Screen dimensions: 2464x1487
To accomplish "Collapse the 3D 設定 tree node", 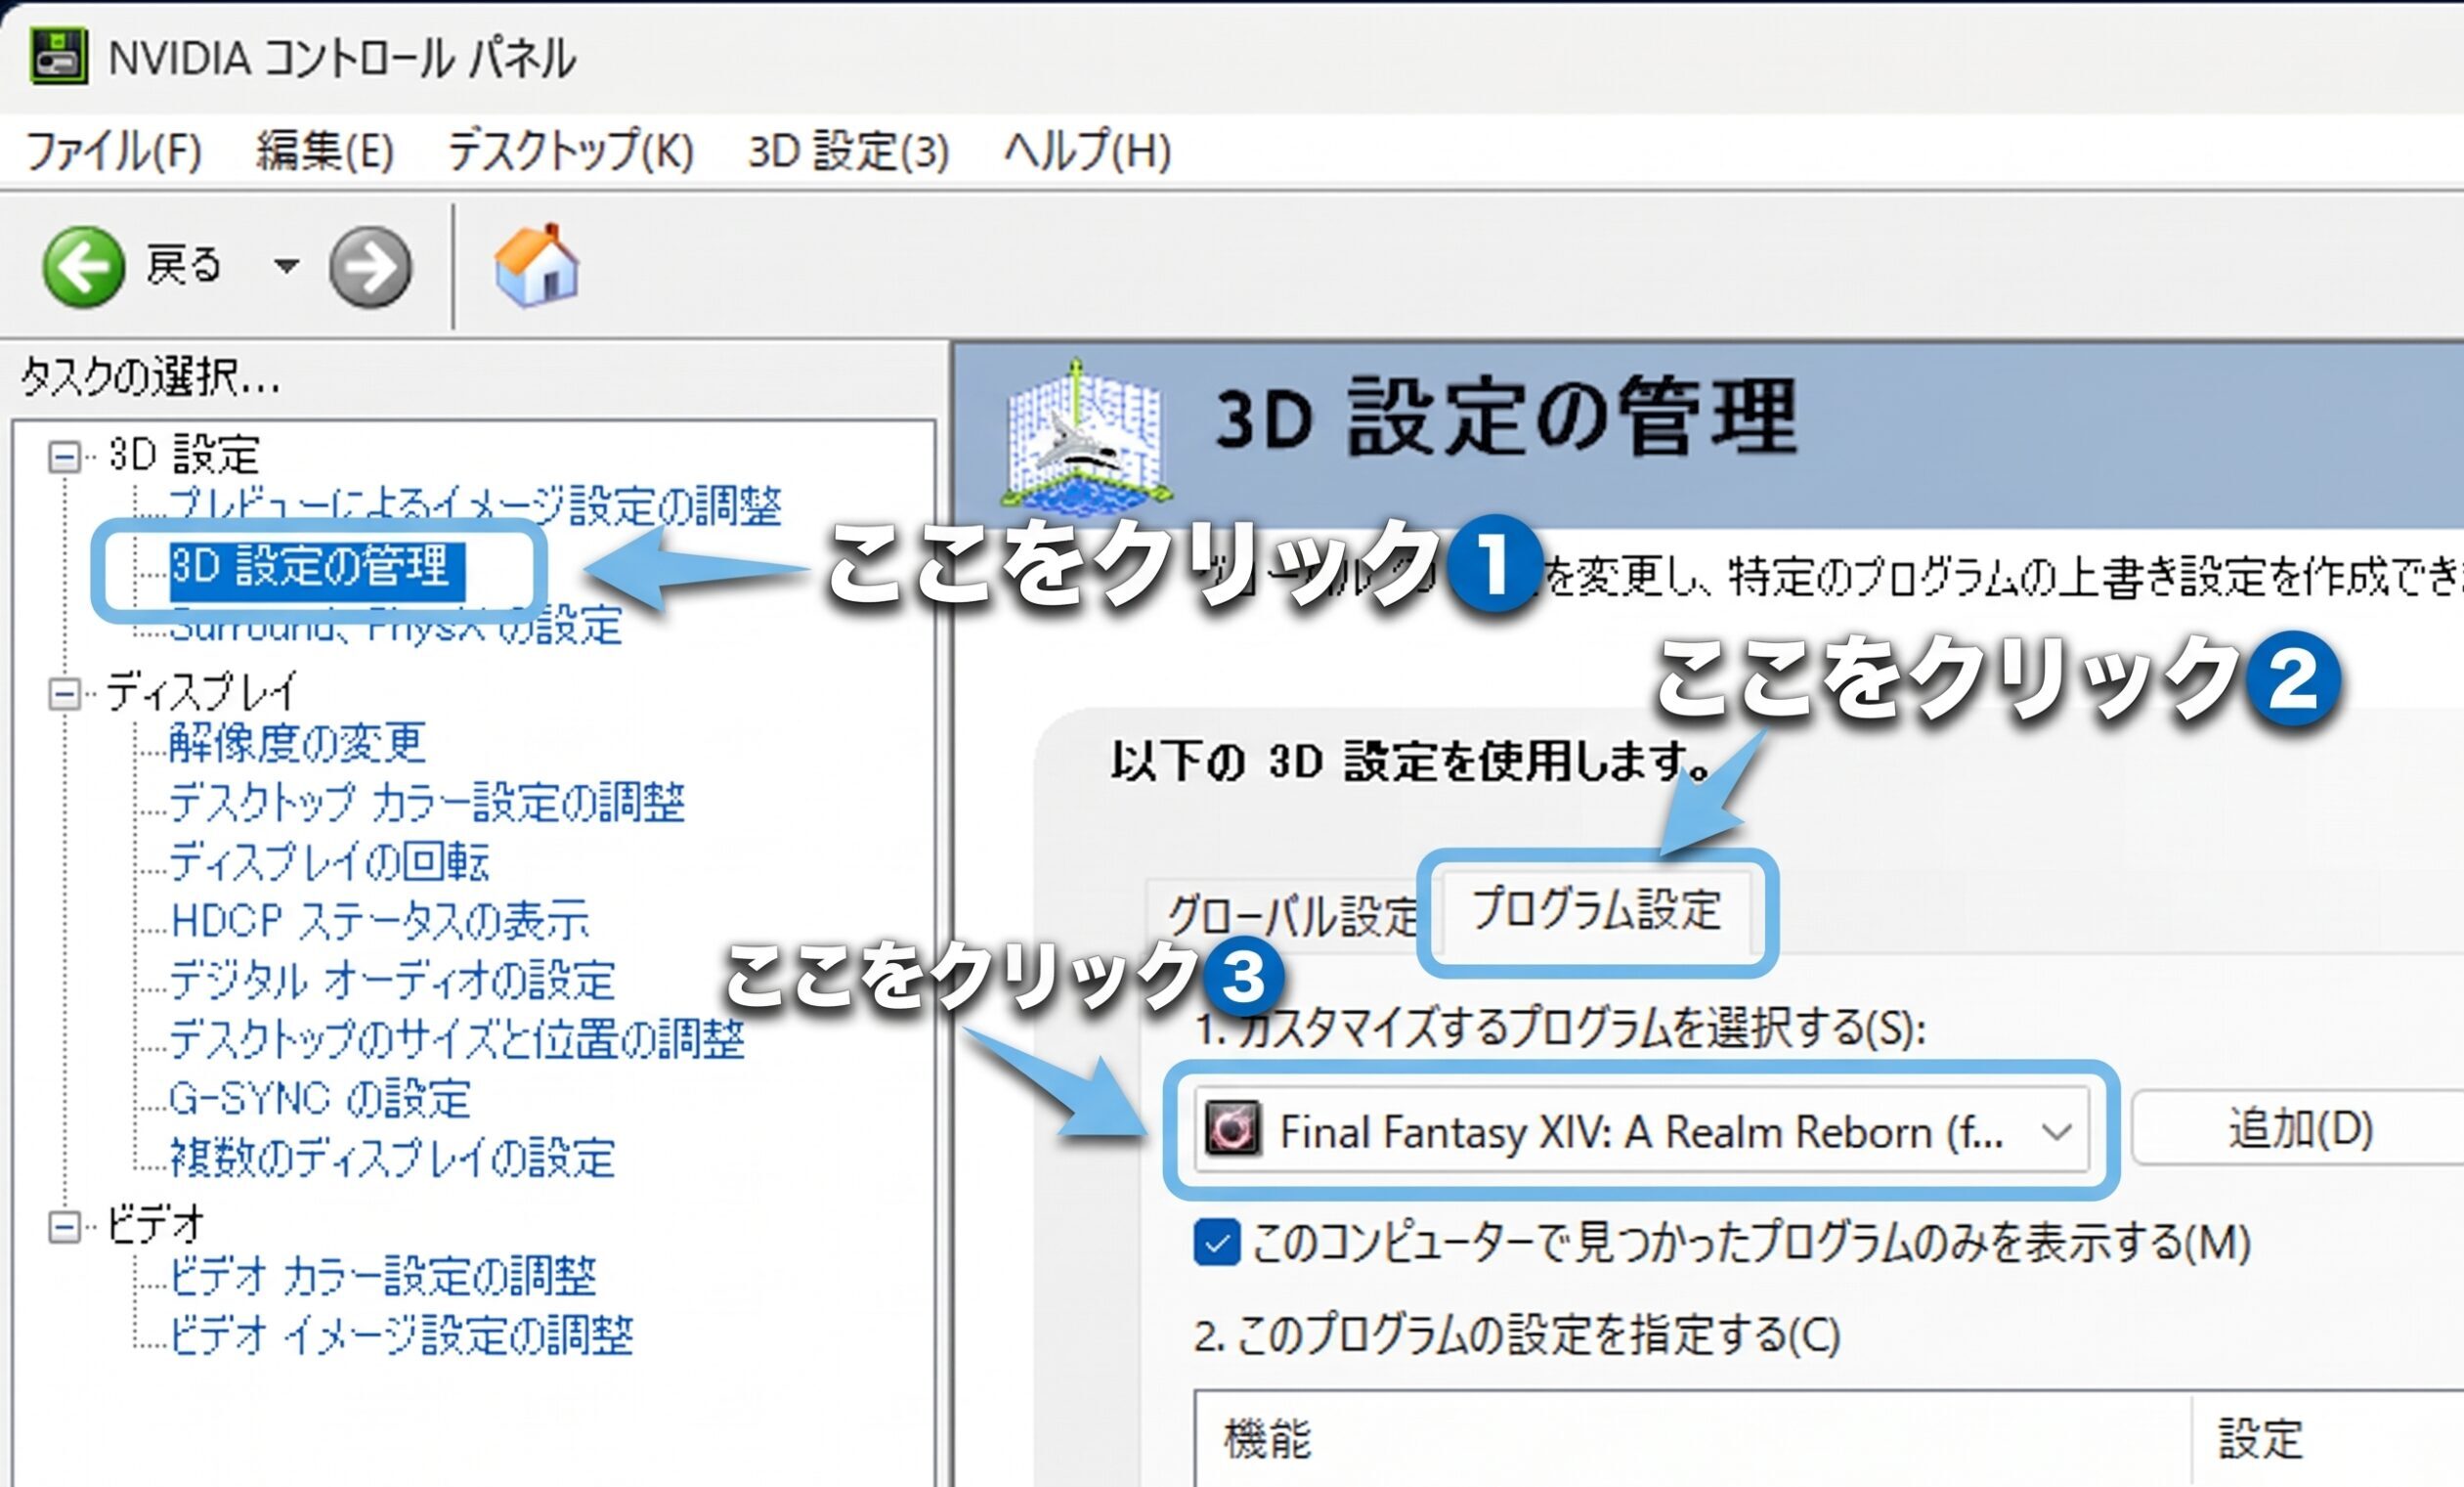I will click(x=65, y=457).
